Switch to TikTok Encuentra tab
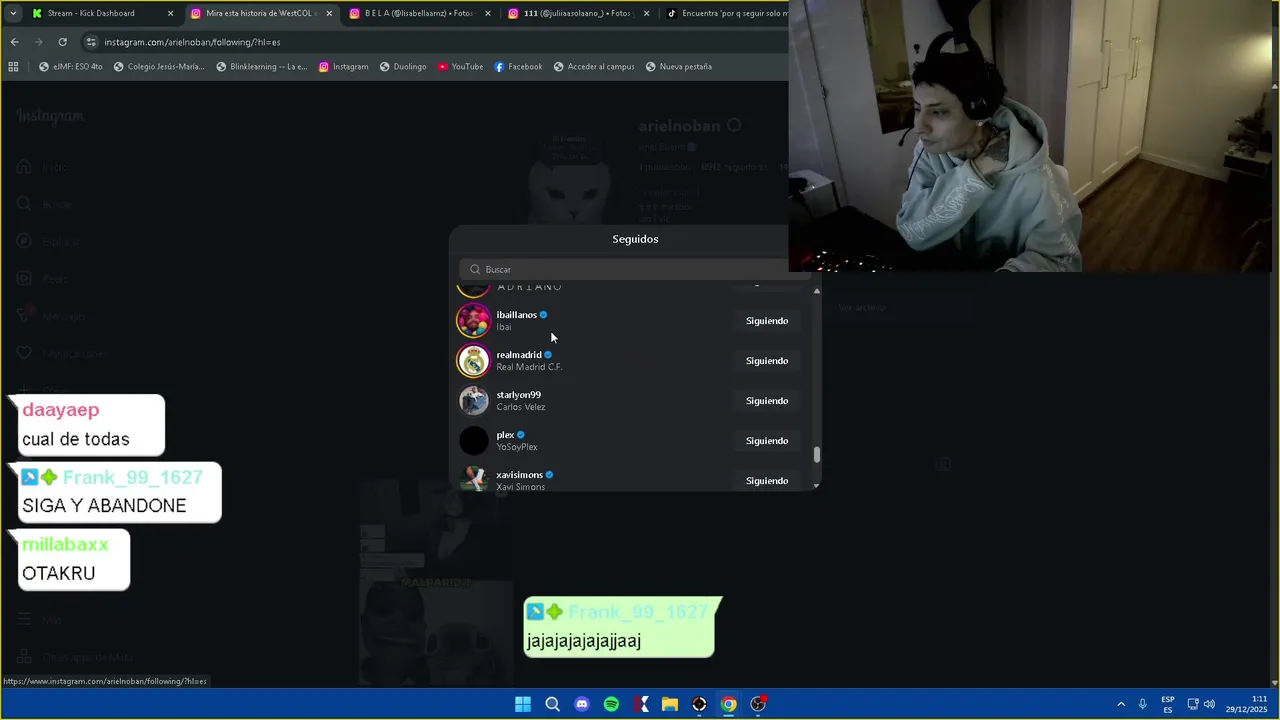This screenshot has width=1280, height=720. (725, 13)
